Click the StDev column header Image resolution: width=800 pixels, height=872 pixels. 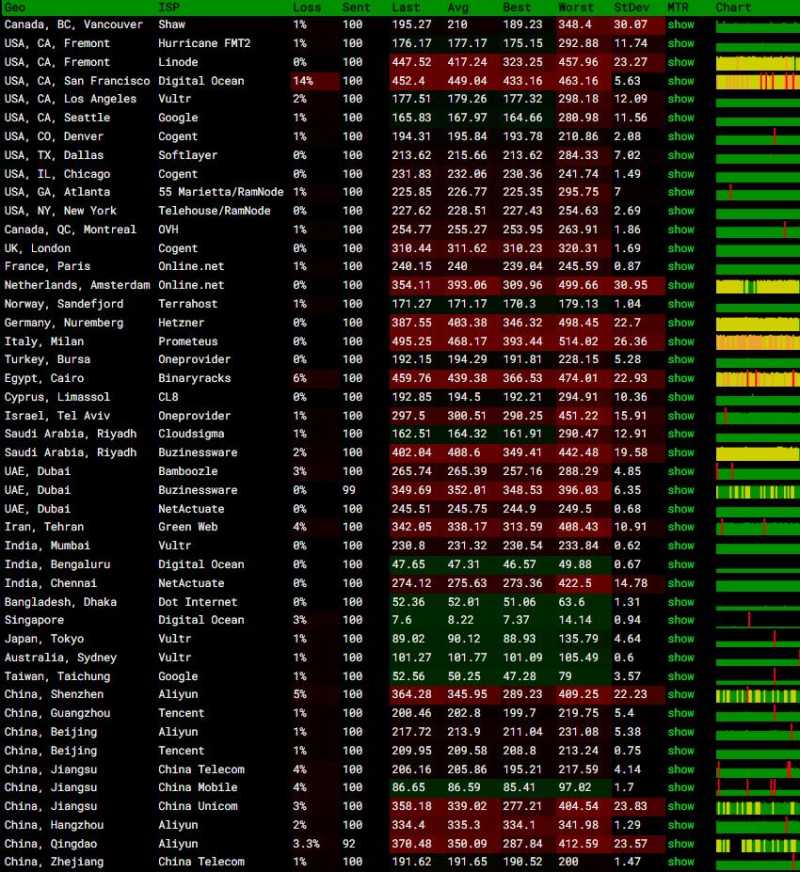pyautogui.click(x=631, y=7)
